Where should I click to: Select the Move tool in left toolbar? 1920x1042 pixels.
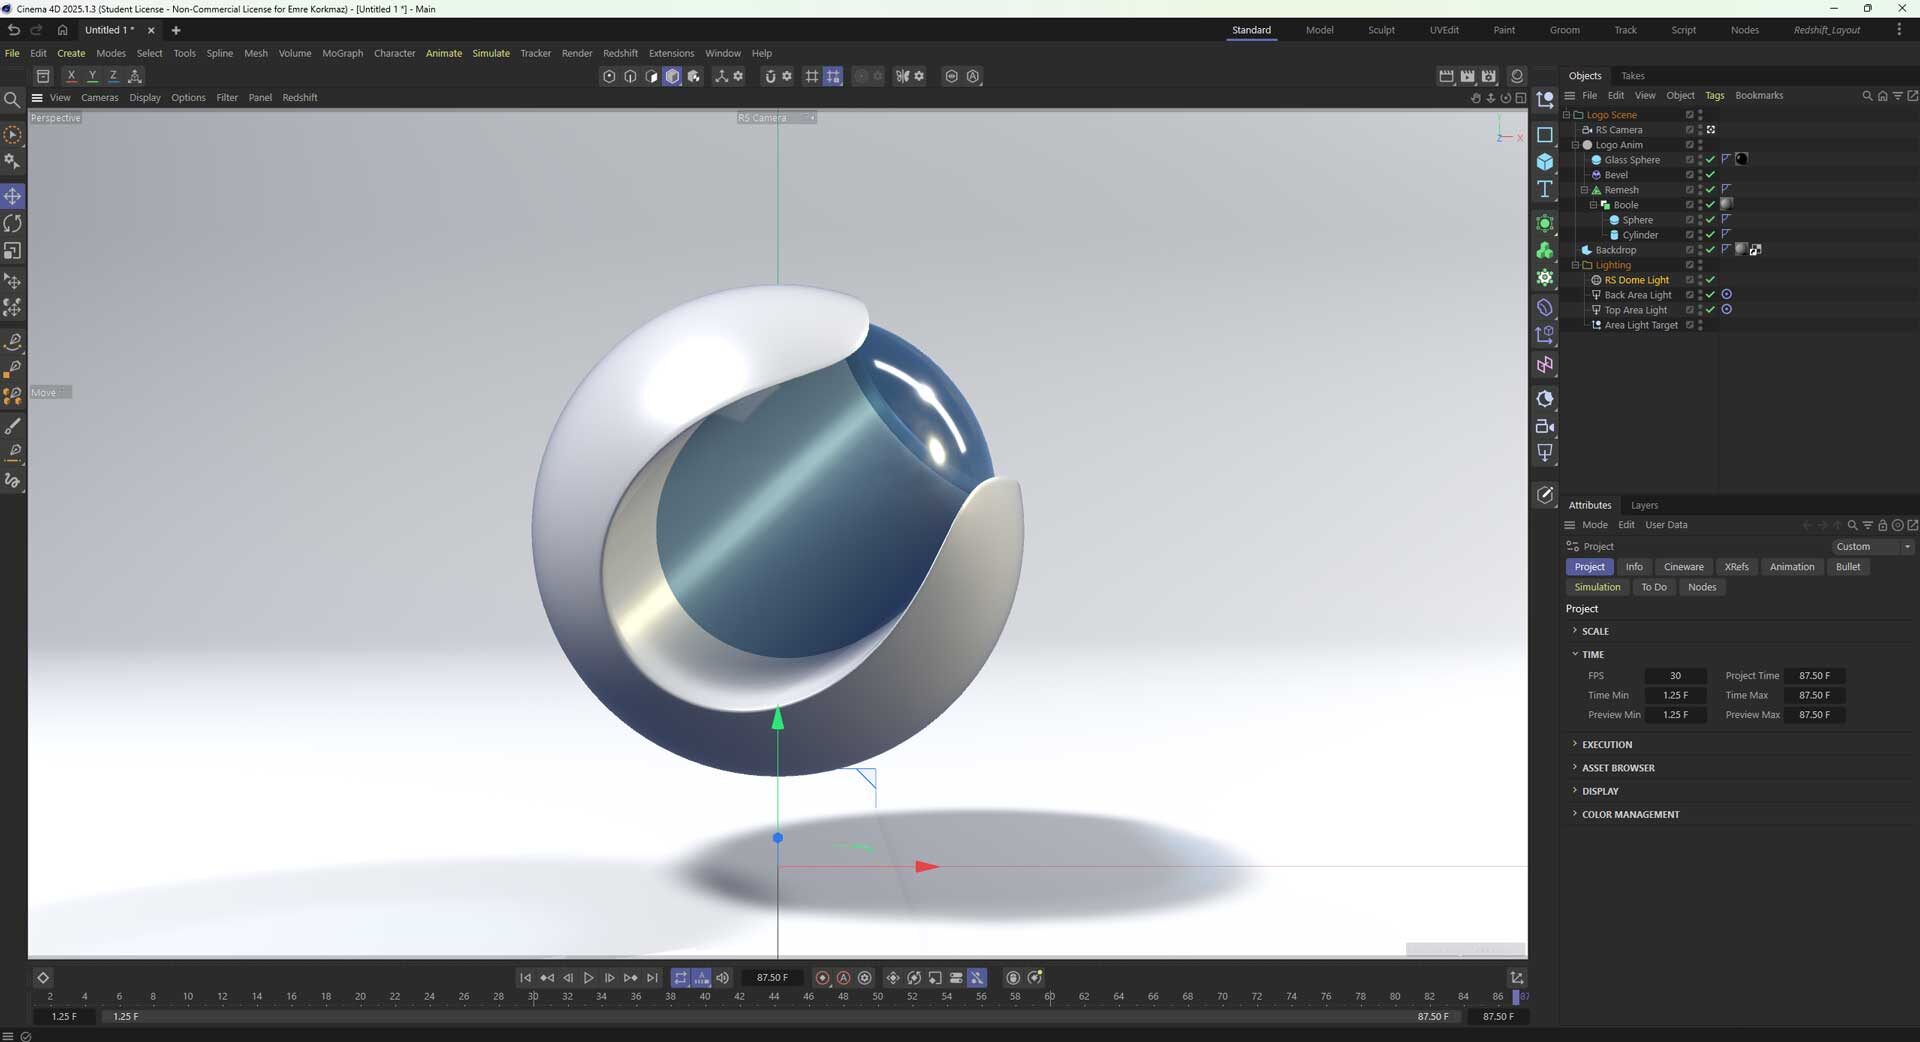point(13,196)
